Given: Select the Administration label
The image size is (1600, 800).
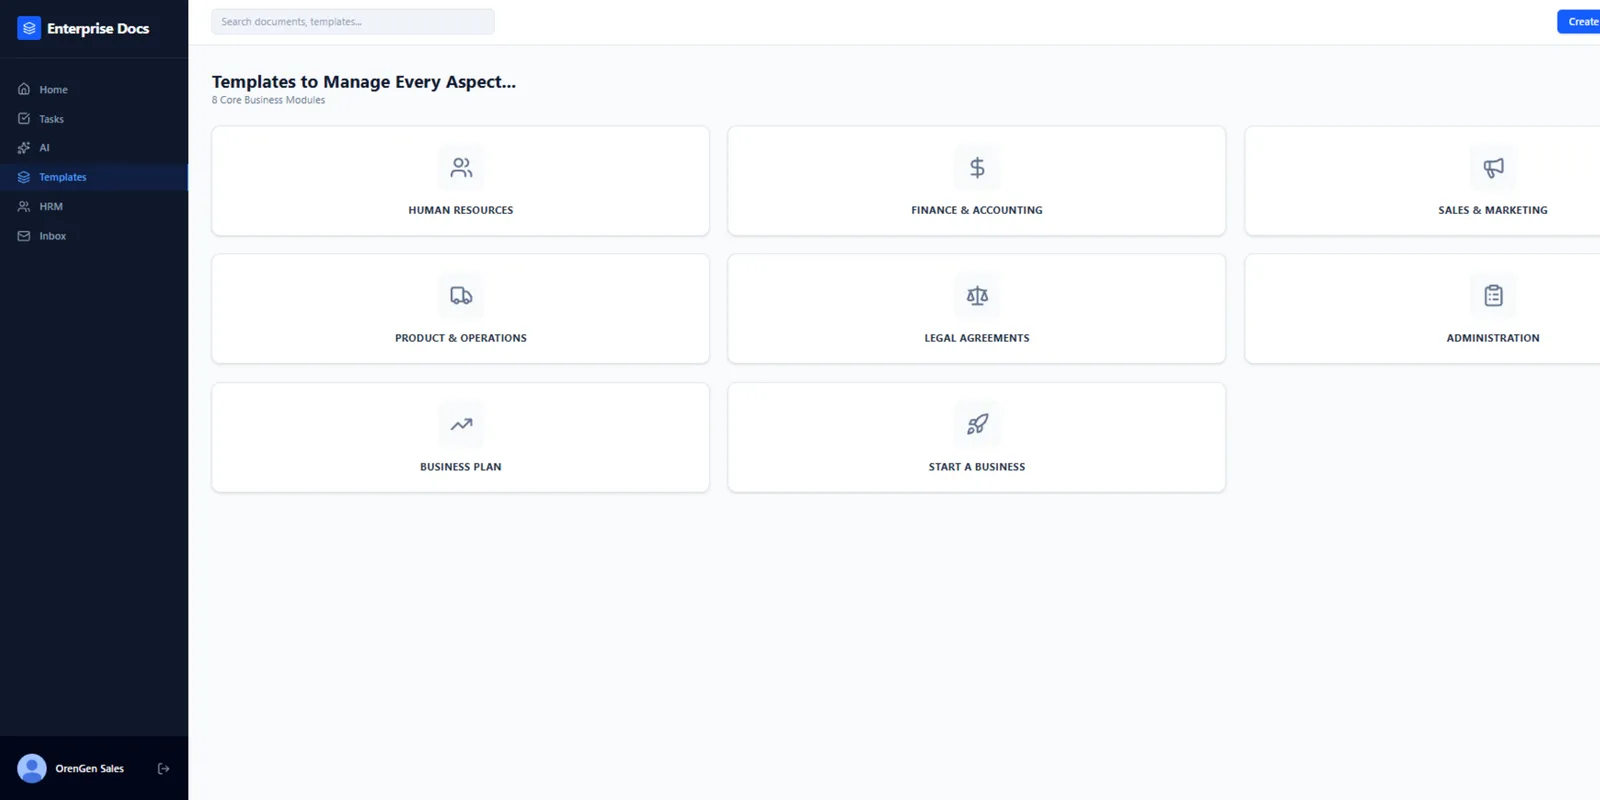Looking at the screenshot, I should [1493, 338].
